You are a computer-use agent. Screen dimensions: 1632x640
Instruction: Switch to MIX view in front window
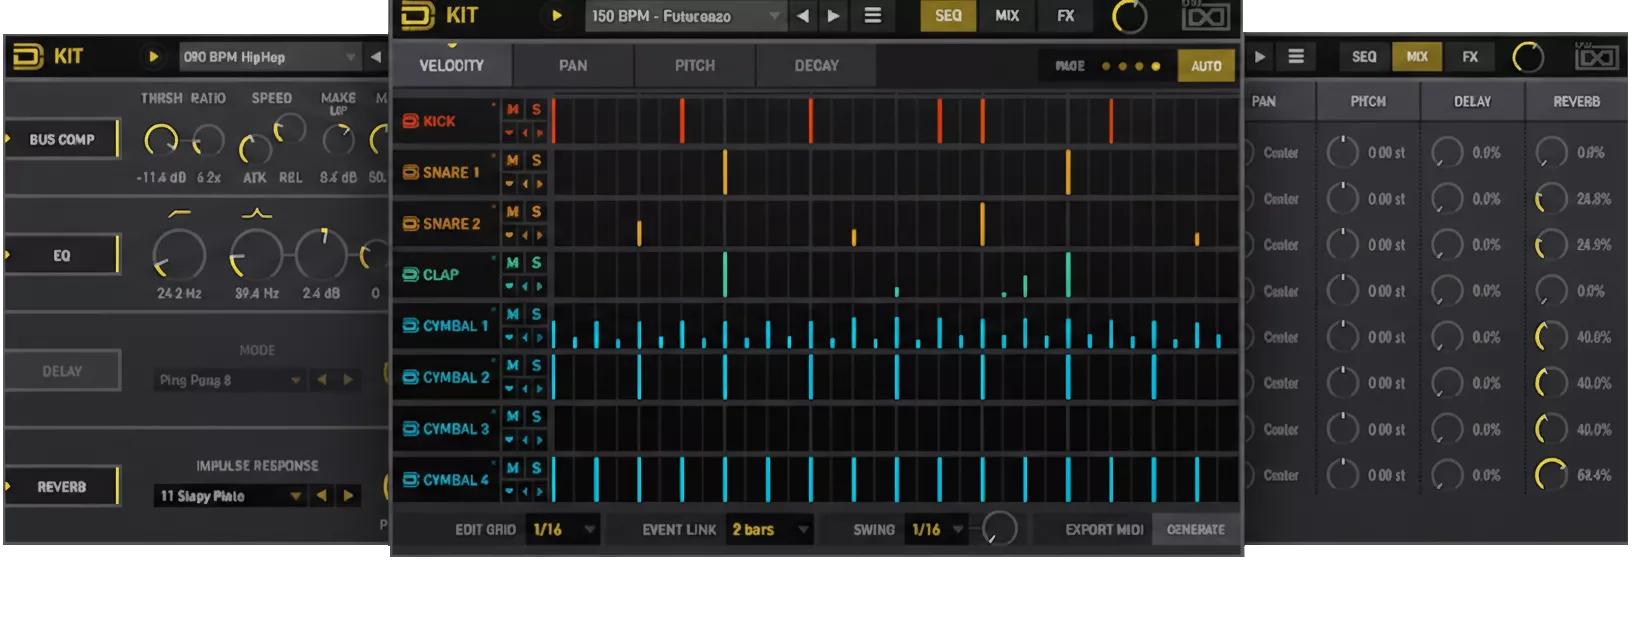[1007, 16]
